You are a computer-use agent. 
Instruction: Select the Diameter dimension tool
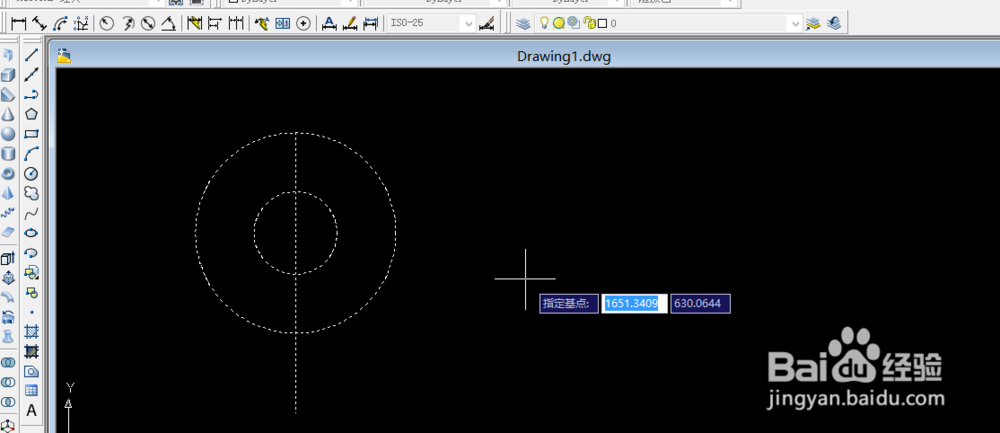(x=148, y=24)
